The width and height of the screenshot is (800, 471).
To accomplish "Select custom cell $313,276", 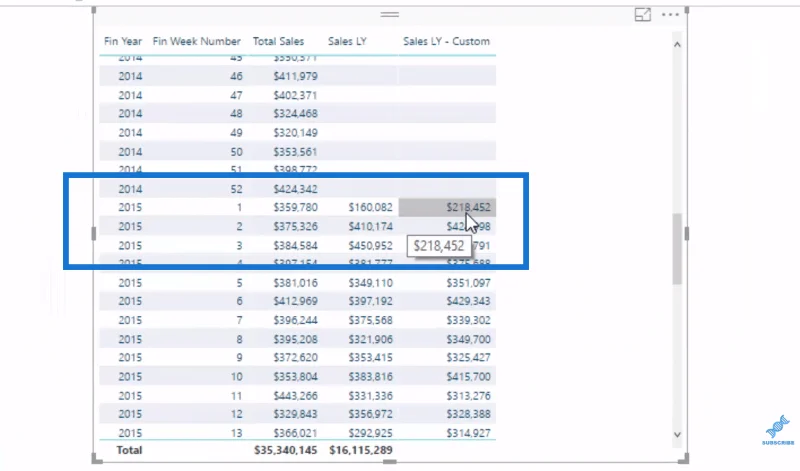I will tap(468, 396).
